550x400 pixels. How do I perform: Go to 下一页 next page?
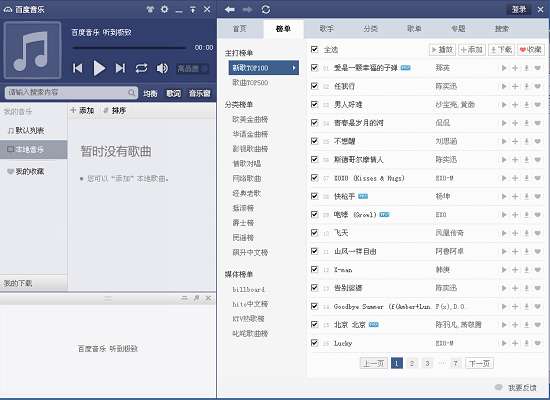(479, 364)
